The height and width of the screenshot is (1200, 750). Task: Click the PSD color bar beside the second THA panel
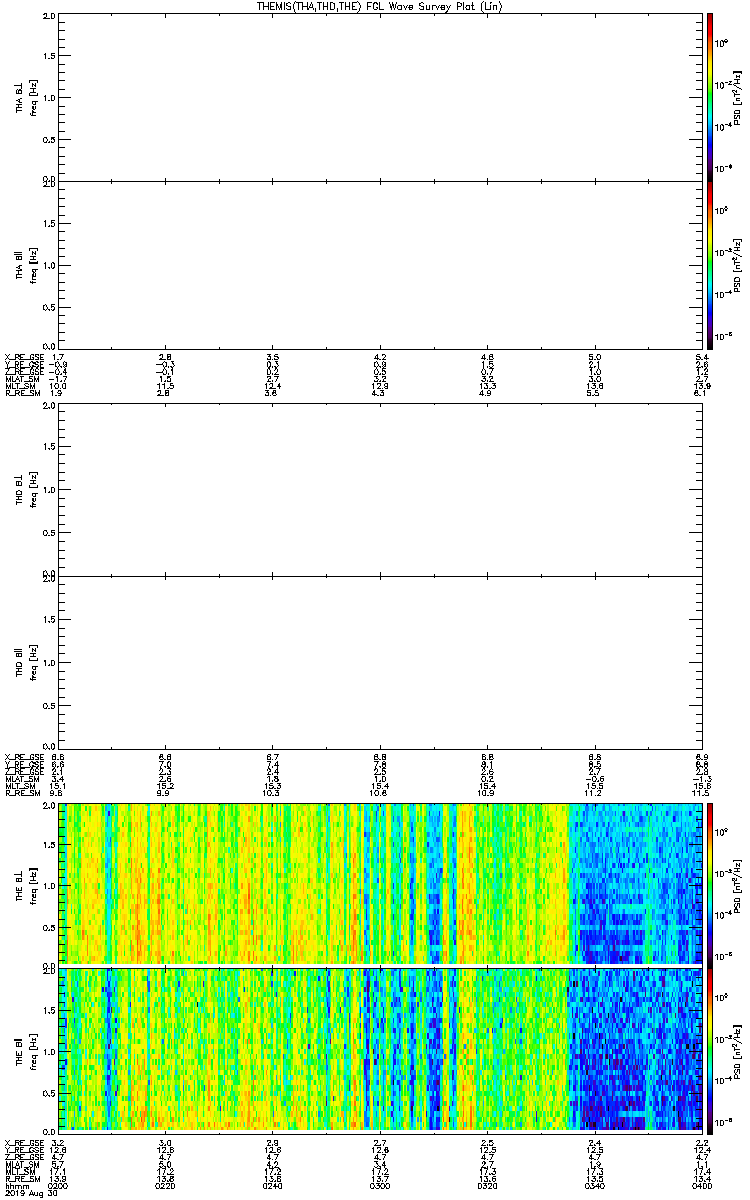pyautogui.click(x=709, y=266)
